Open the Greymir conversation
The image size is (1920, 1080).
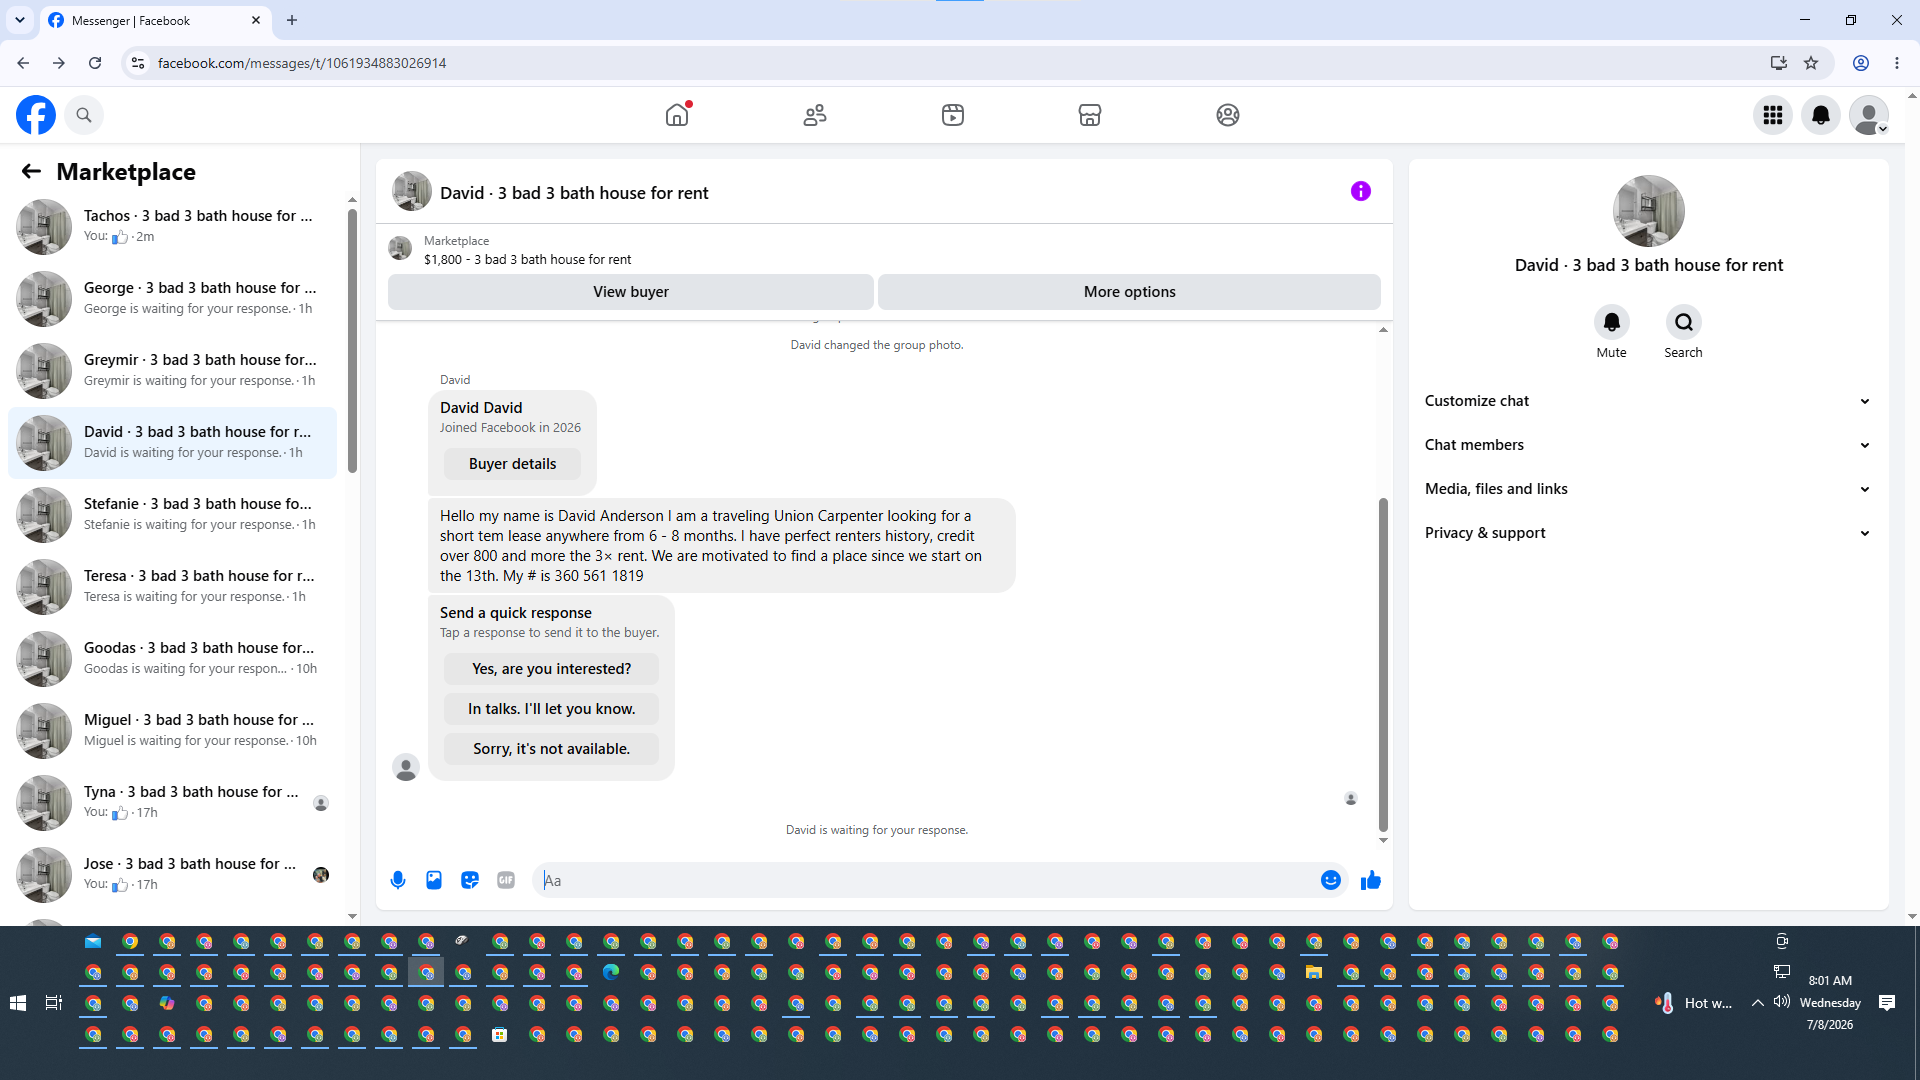pos(172,371)
